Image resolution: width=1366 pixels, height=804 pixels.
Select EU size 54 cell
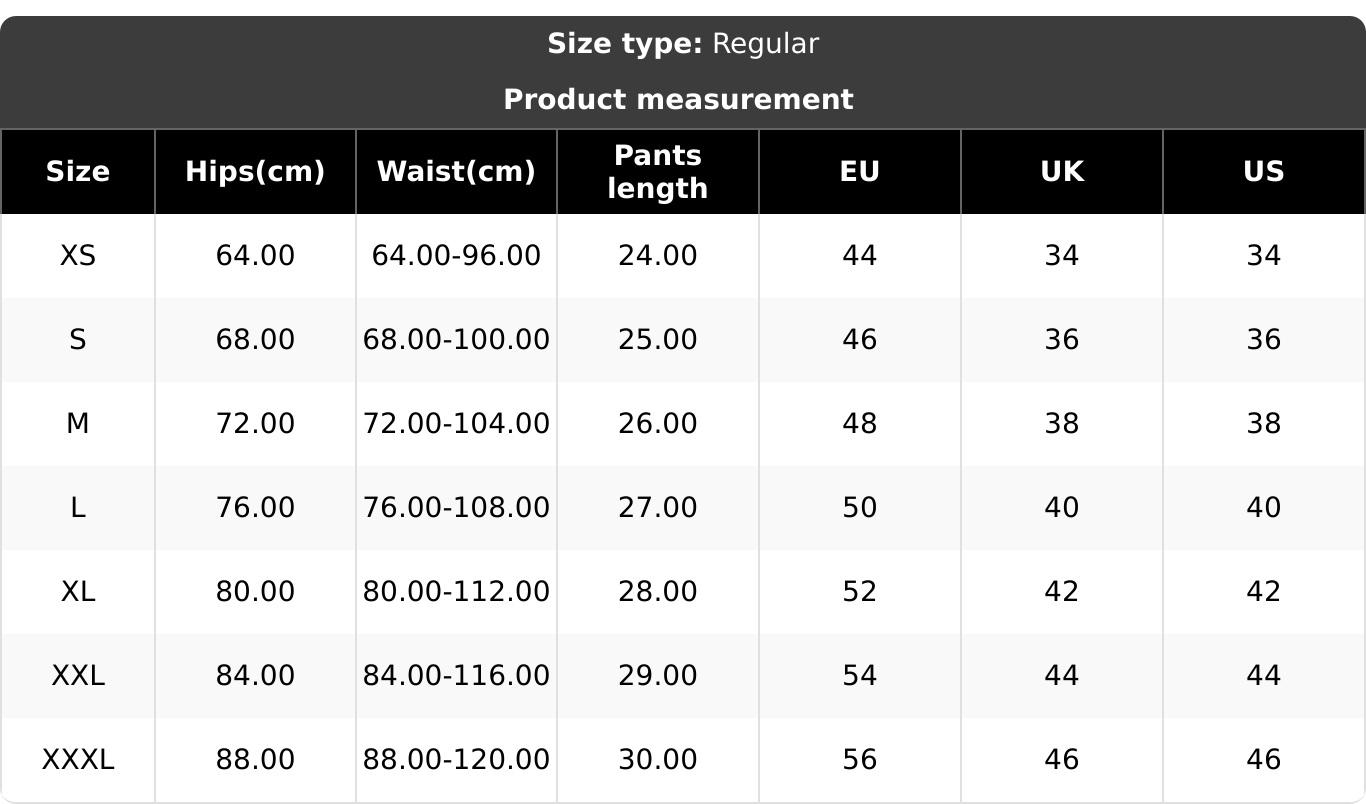point(860,676)
